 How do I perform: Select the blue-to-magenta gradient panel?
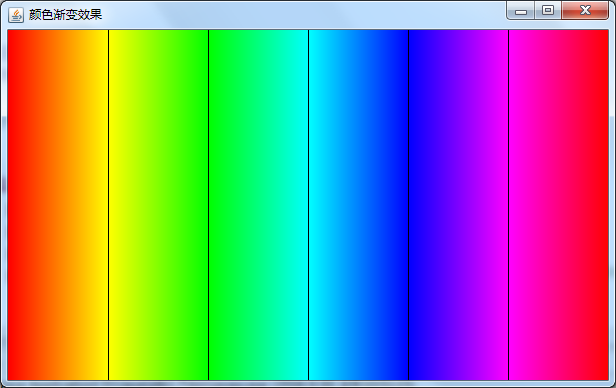(x=458, y=205)
